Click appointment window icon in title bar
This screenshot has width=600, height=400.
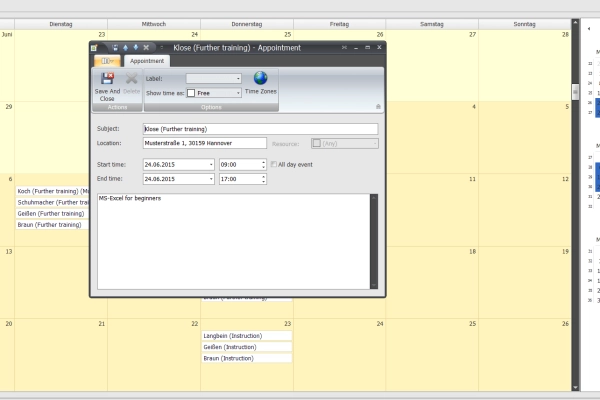[94, 48]
